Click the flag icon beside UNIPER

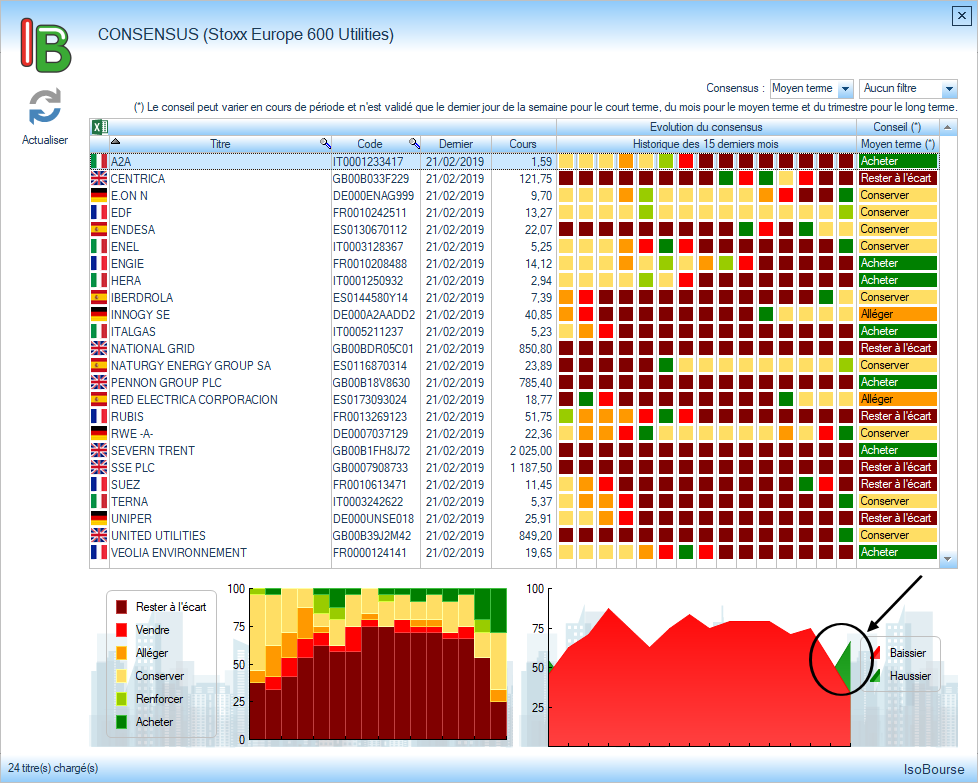(99, 518)
